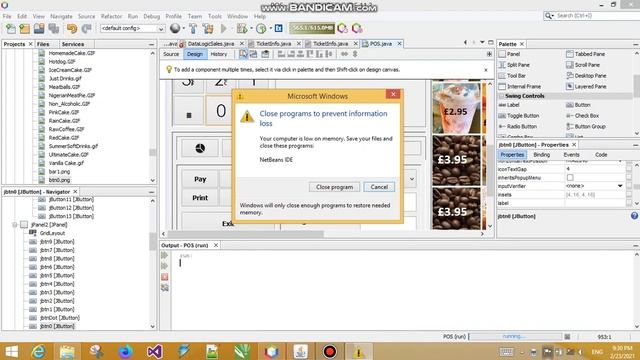Image resolution: width=640 pixels, height=360 pixels.
Task: Select the GridLayout node in the Navigator
Action: 52,233
